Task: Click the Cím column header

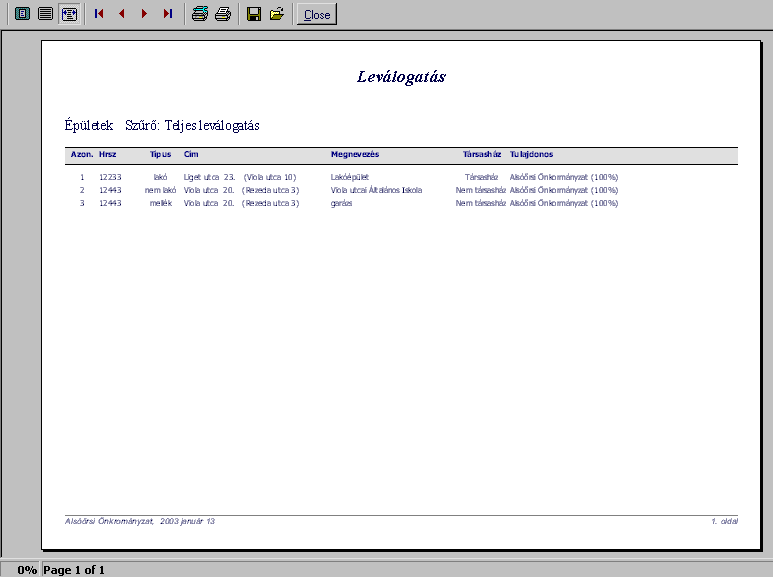Action: (x=191, y=154)
